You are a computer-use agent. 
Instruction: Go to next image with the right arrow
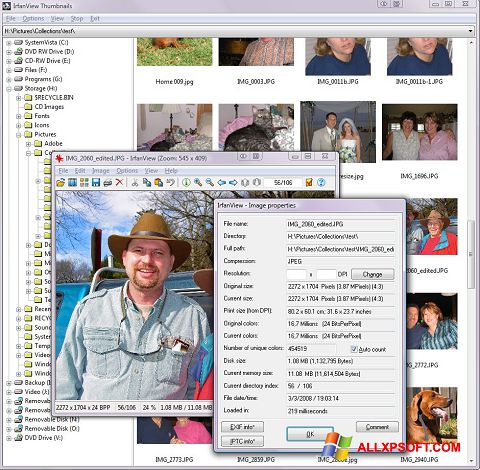pyautogui.click(x=233, y=182)
